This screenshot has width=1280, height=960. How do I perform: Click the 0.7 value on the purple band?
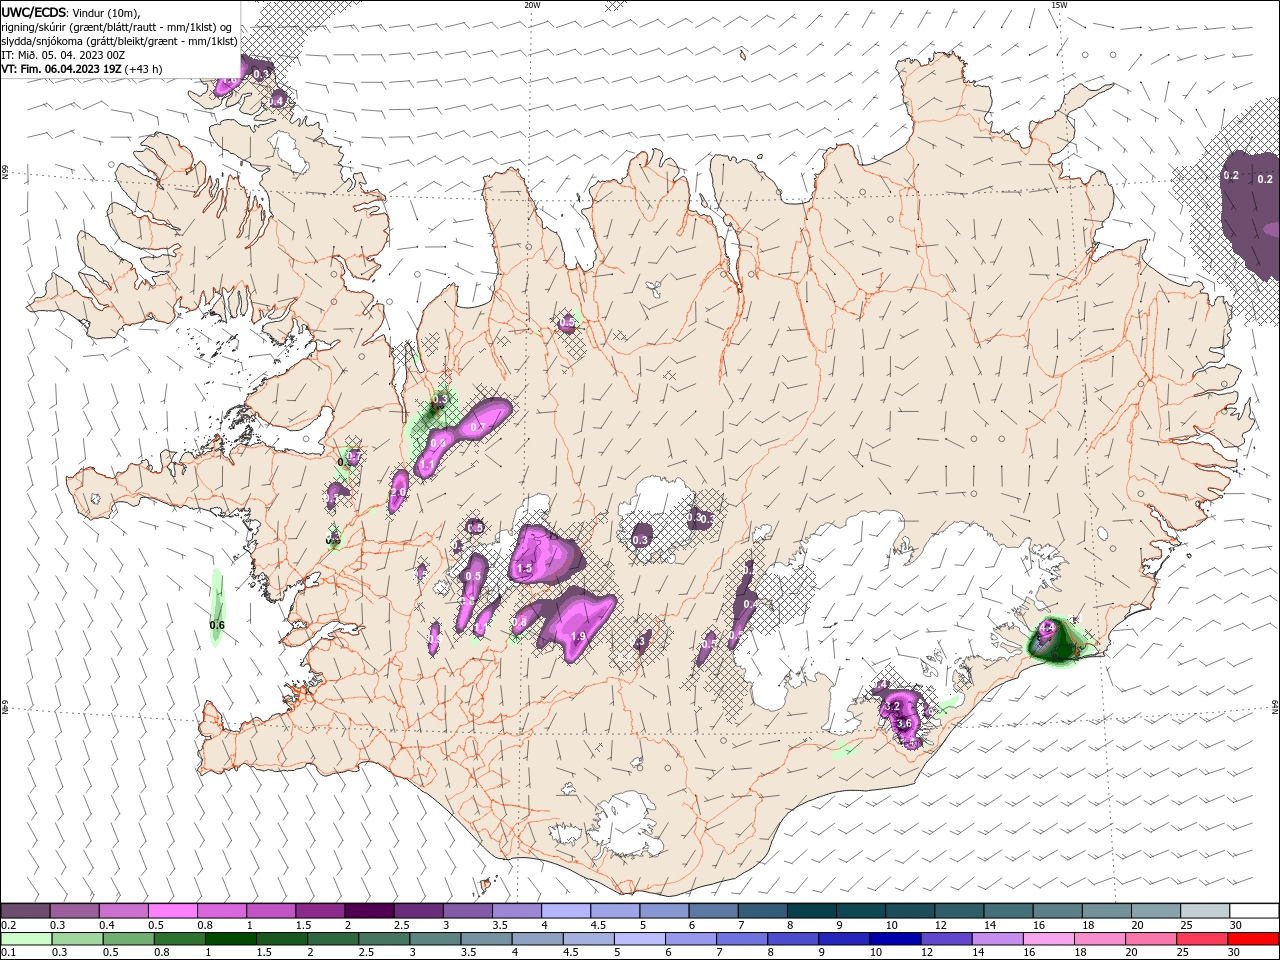click(477, 428)
